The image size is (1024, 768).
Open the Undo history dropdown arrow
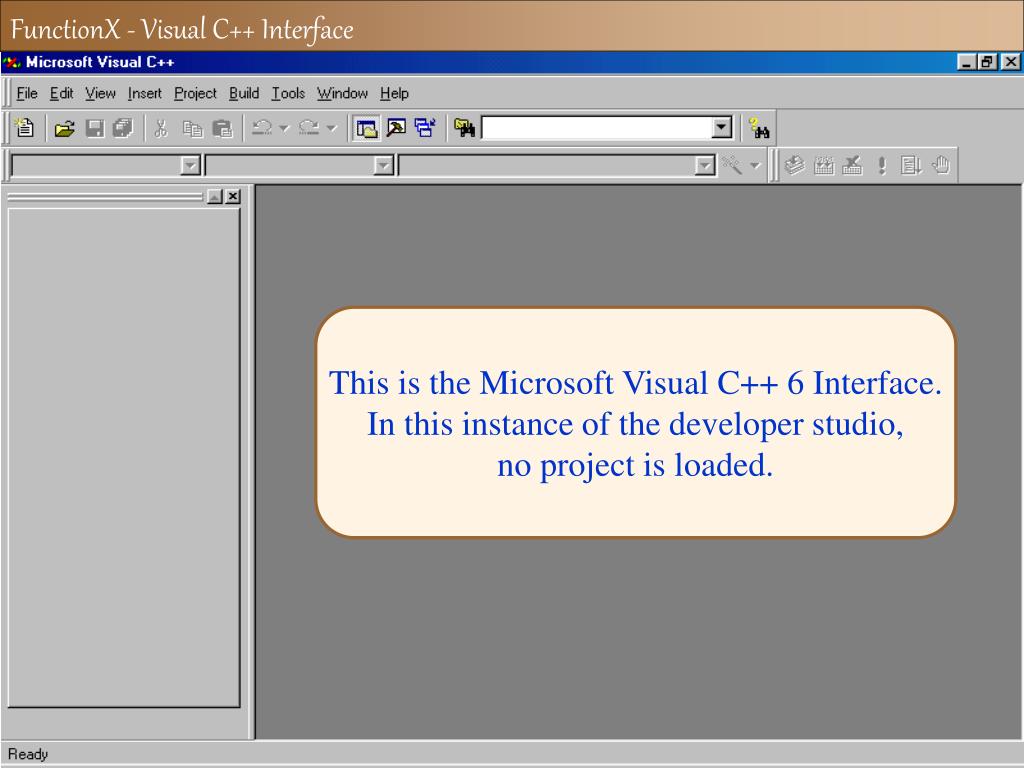coord(284,128)
